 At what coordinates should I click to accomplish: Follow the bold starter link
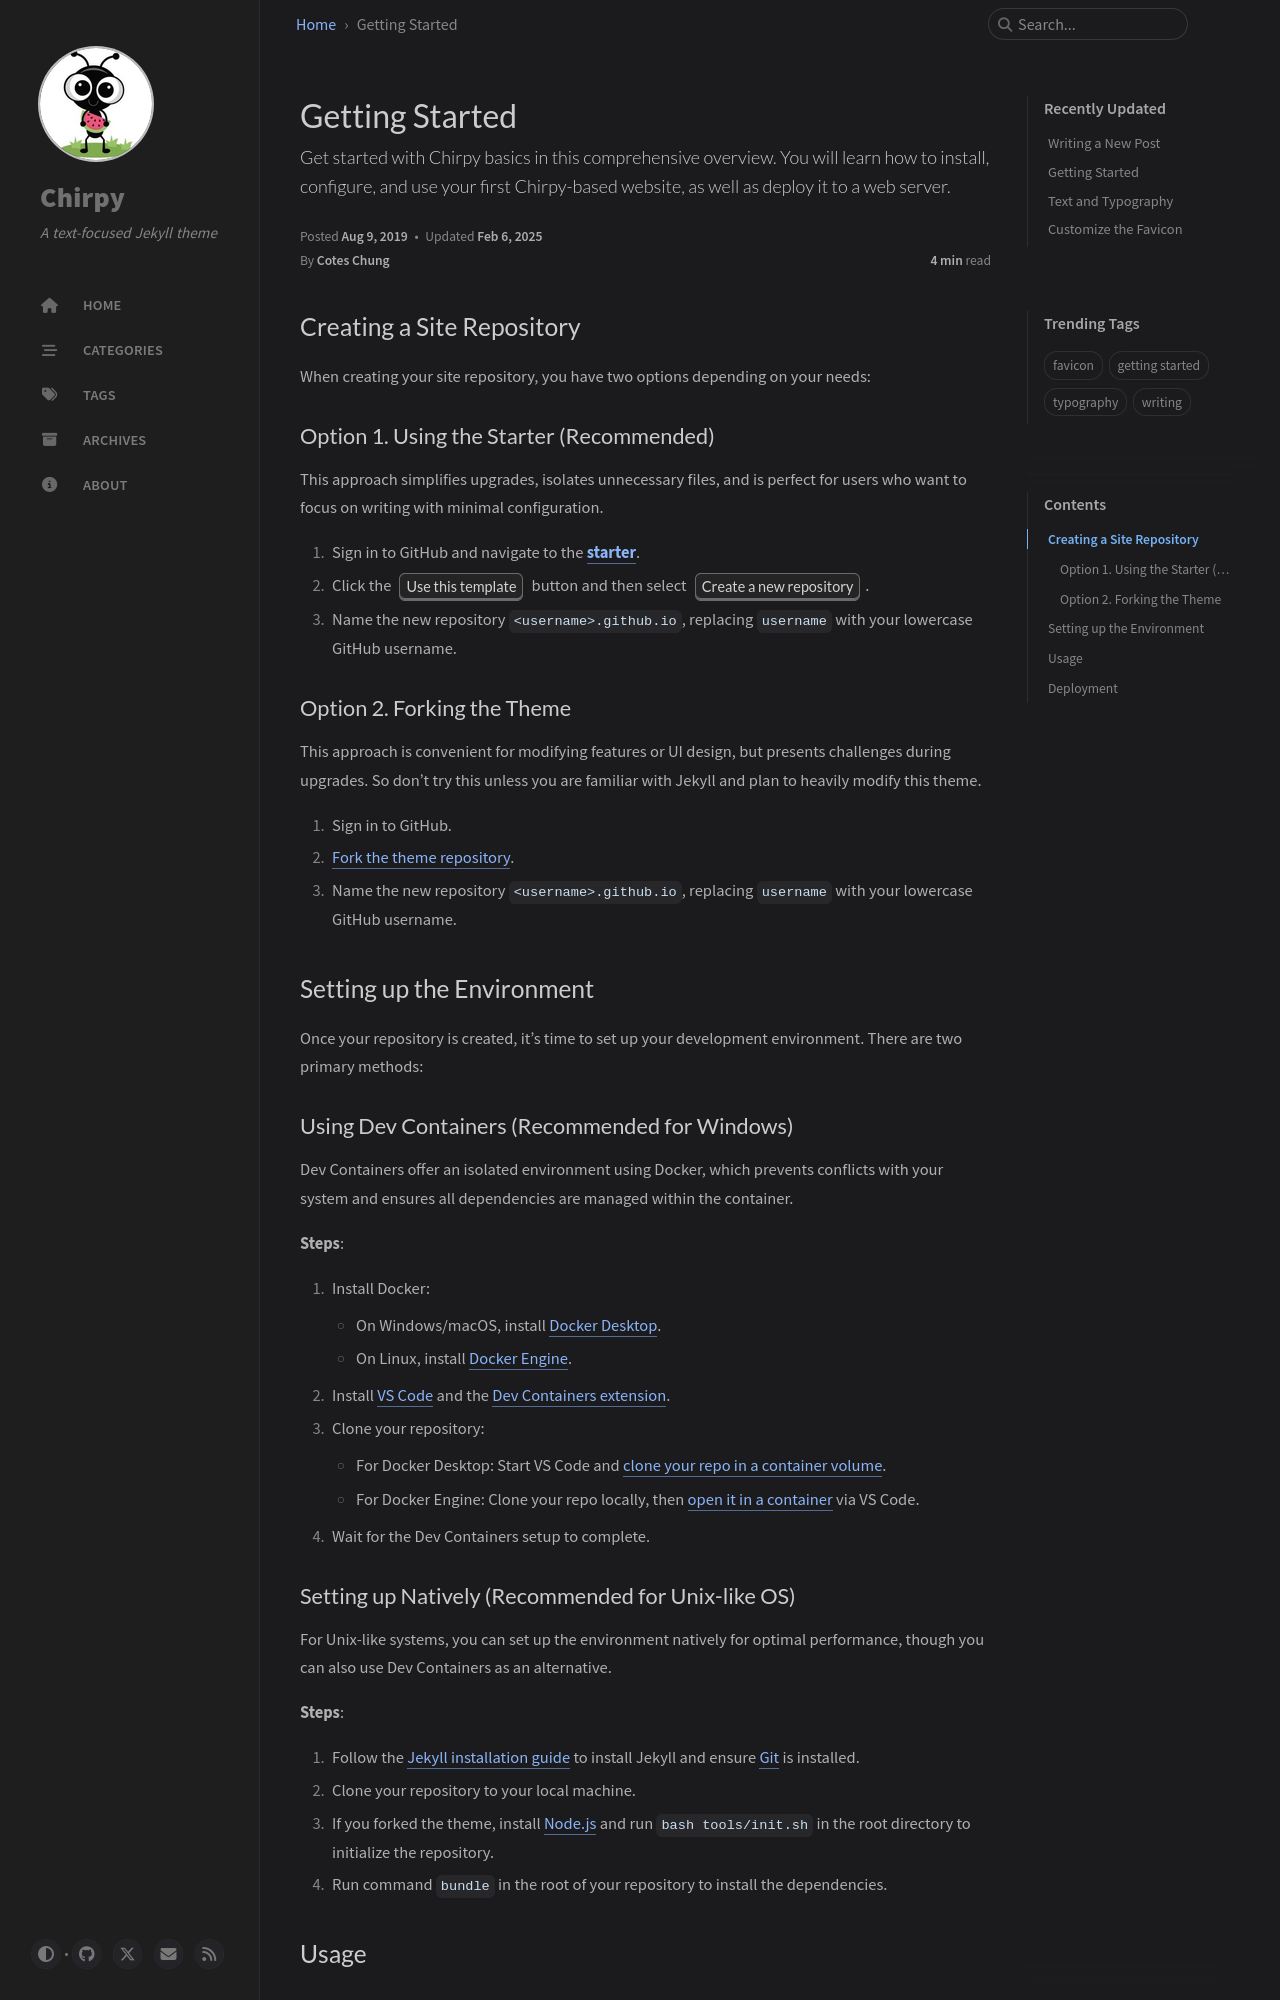pos(611,552)
